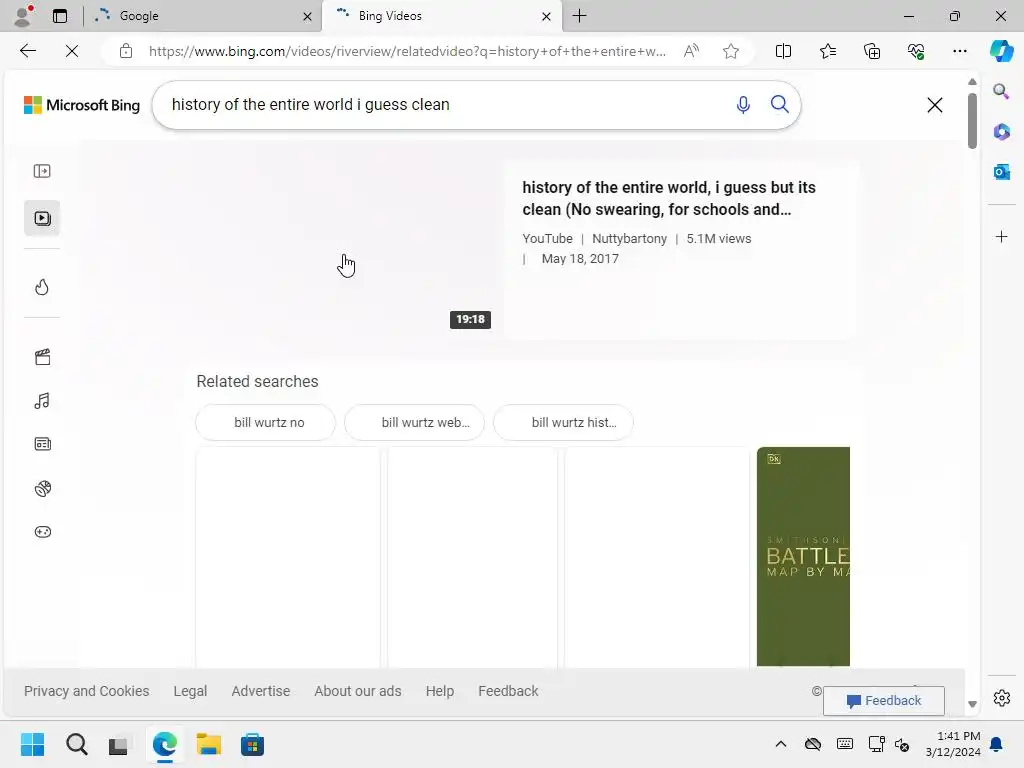Show hidden system tray icons
Viewport: 1024px width, 768px height.
point(780,744)
